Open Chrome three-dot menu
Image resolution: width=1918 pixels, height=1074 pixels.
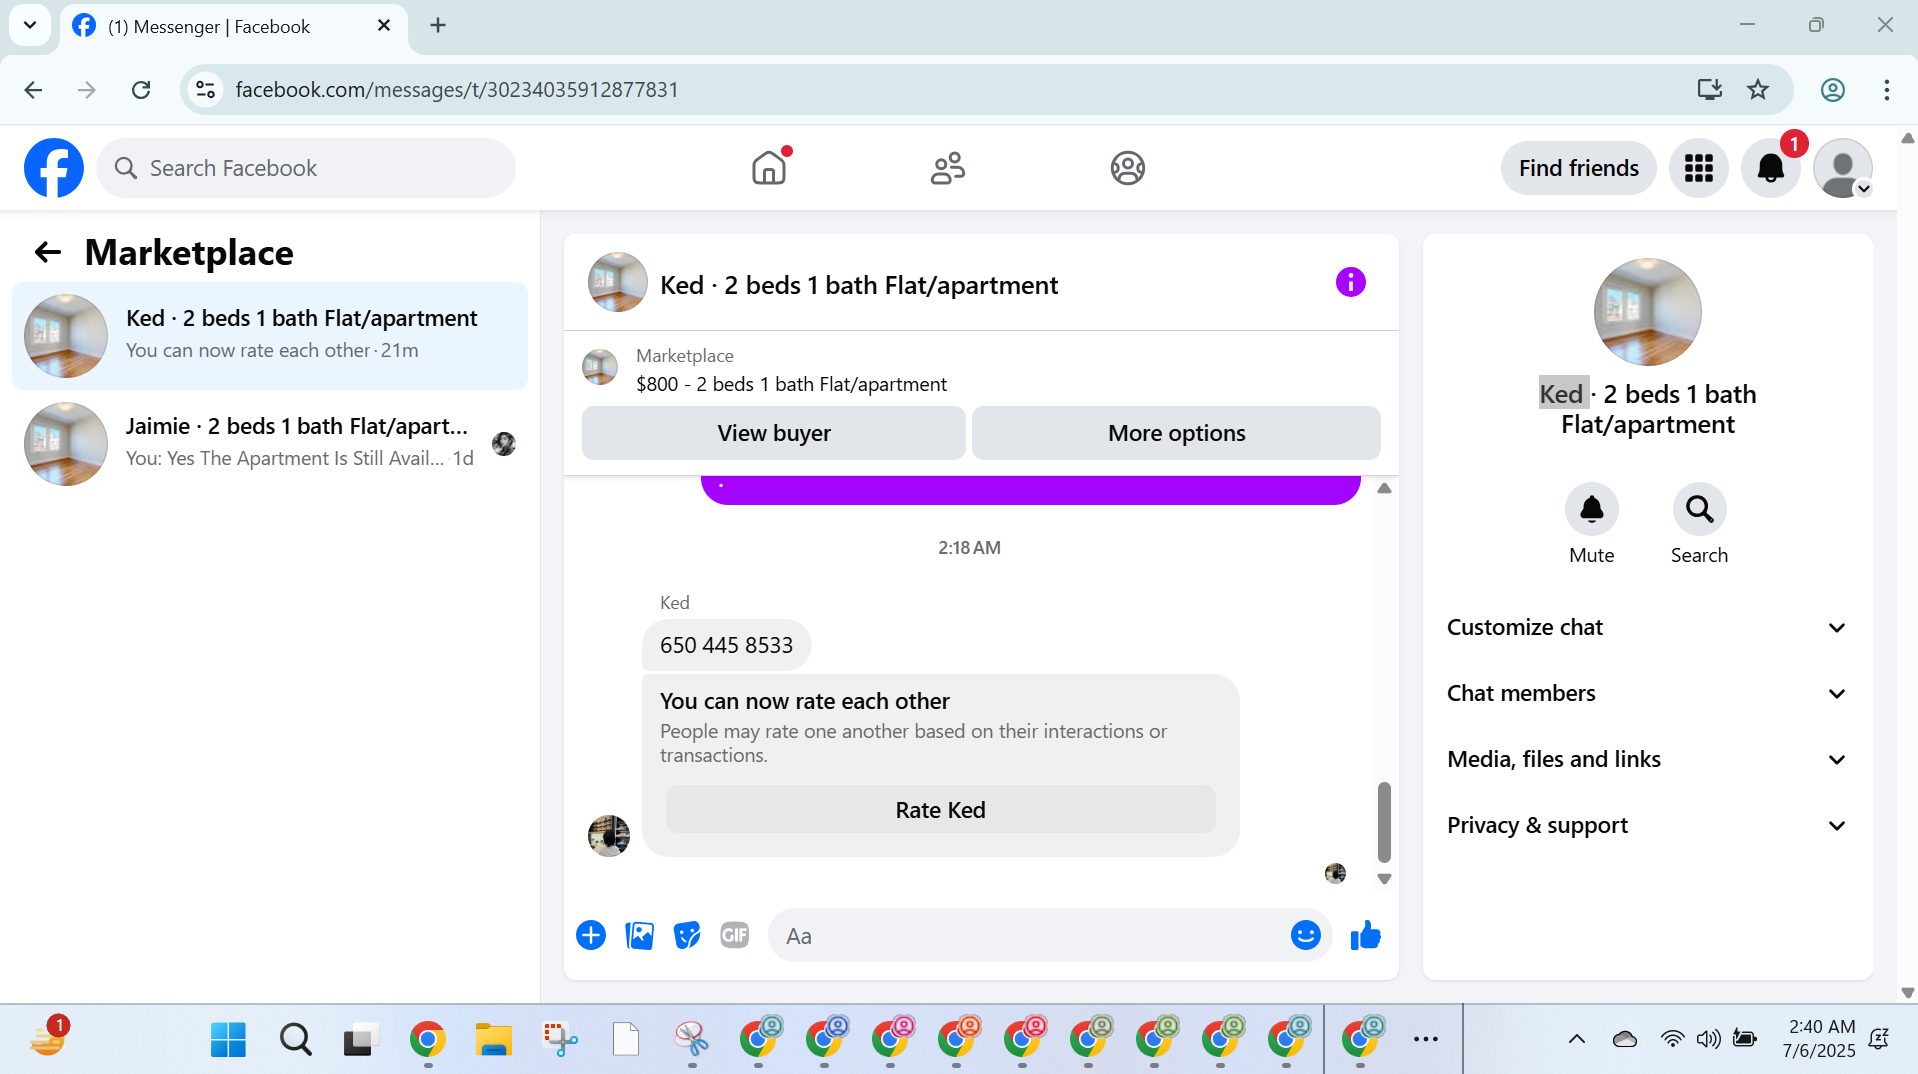(1886, 90)
